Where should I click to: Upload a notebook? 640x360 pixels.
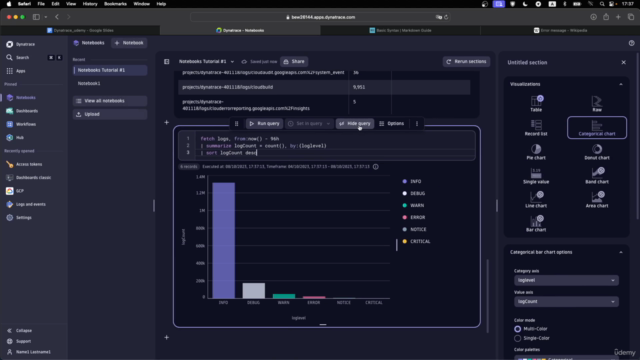pyautogui.click(x=110, y=114)
